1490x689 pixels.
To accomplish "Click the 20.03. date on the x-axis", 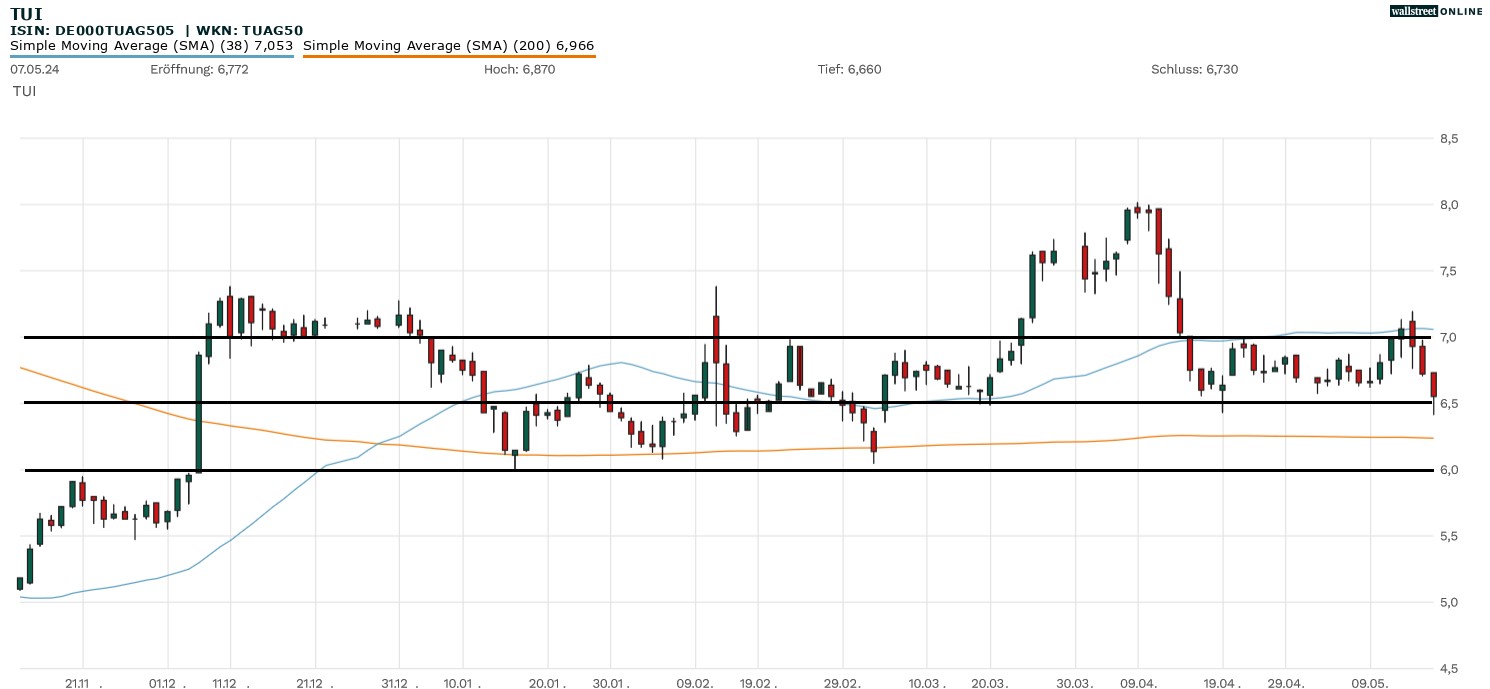I will coord(990,682).
